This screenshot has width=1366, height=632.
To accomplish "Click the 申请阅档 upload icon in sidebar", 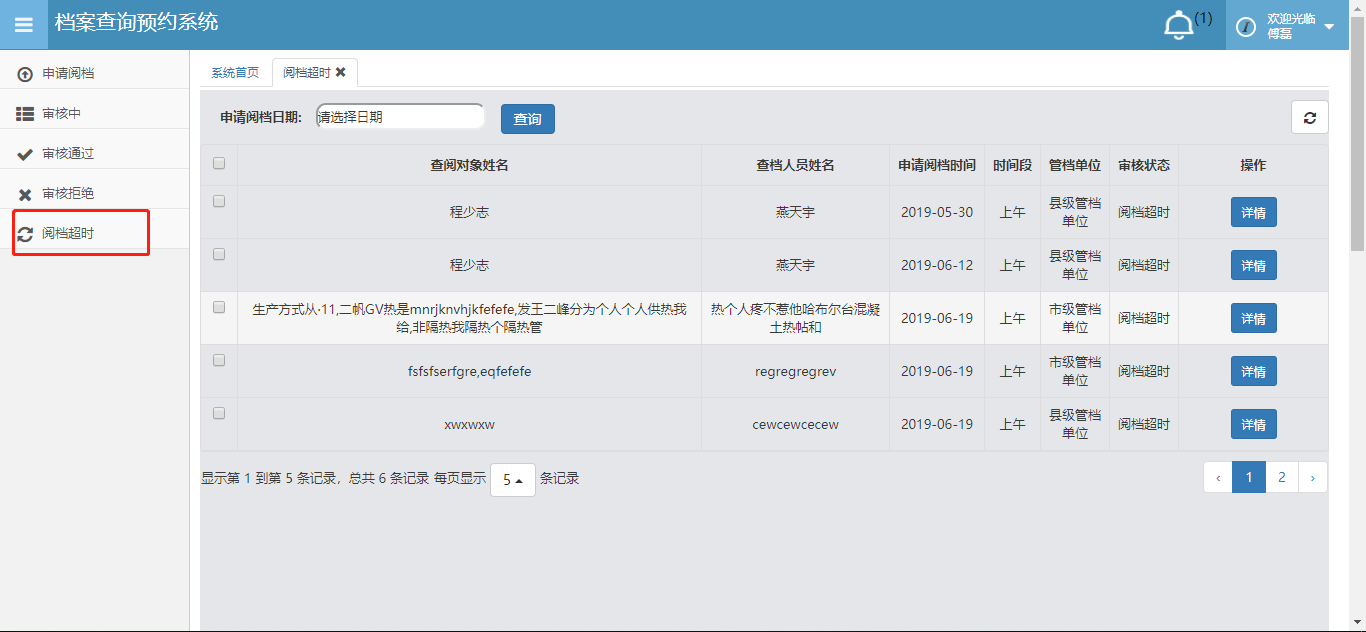I will point(25,74).
